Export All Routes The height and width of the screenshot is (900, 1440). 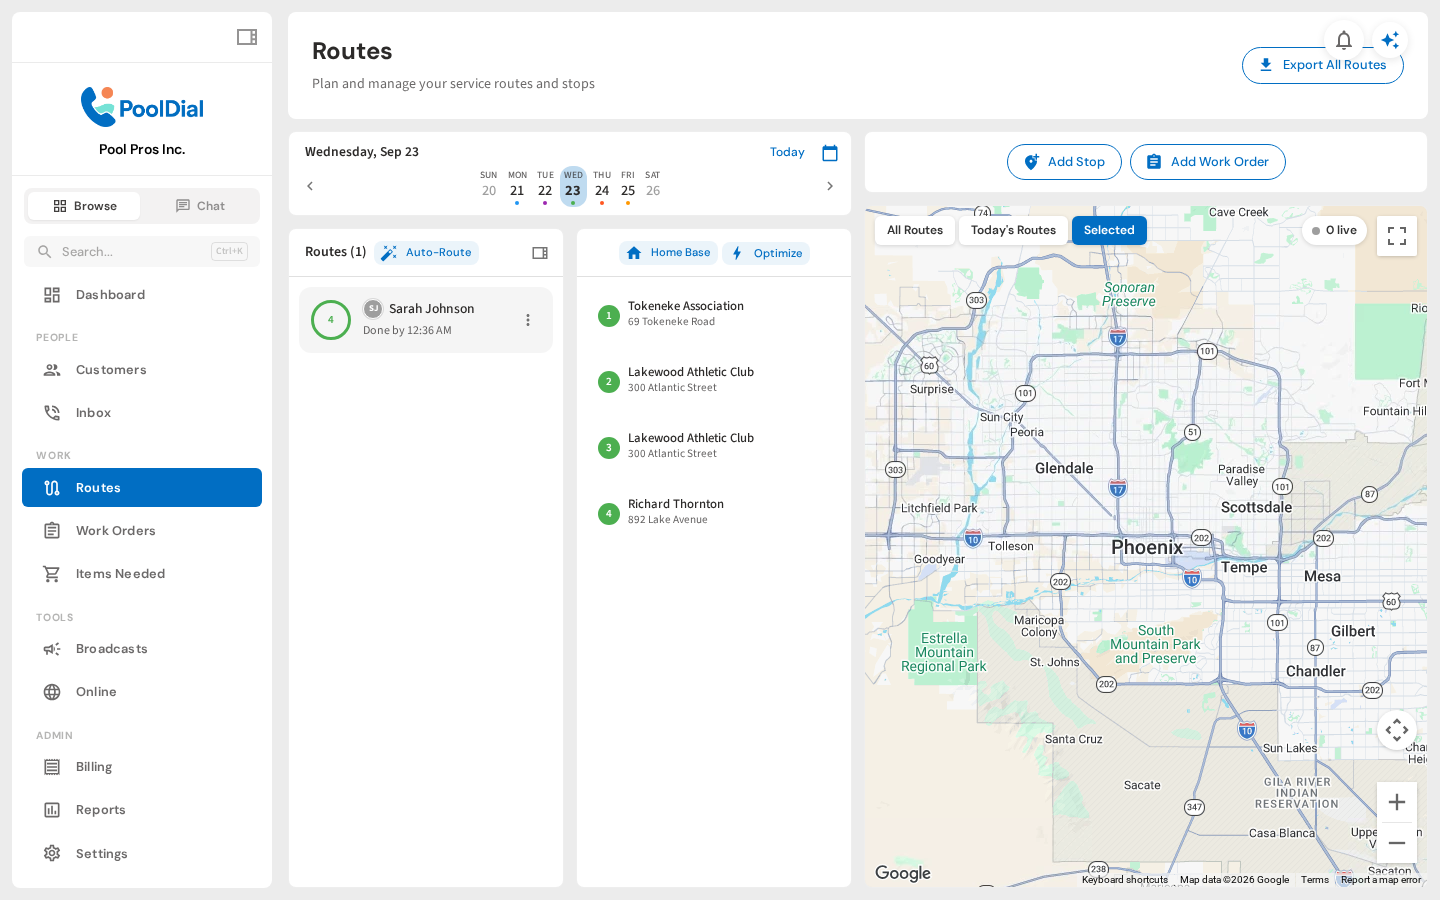click(1323, 65)
